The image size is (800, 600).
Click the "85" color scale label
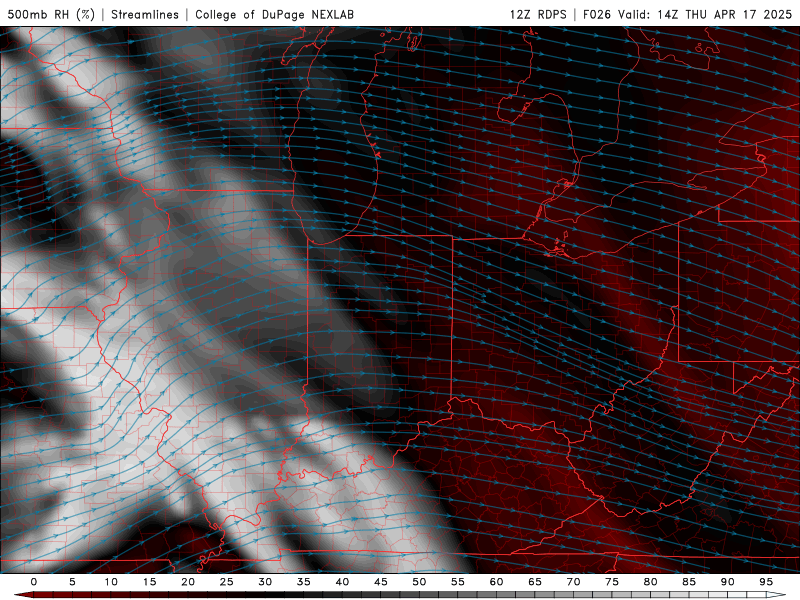pyautogui.click(x=689, y=582)
